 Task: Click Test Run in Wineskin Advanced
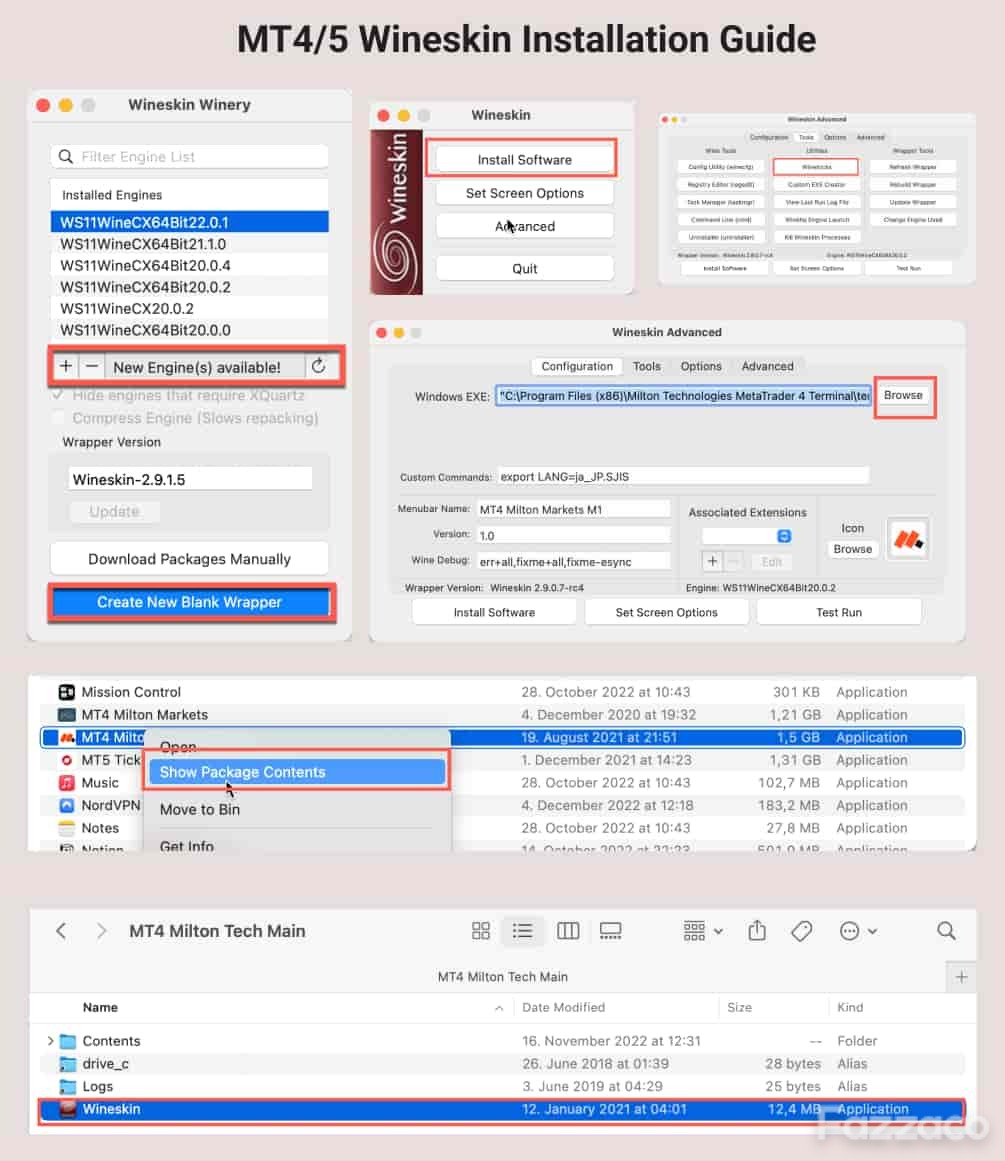[839, 612]
